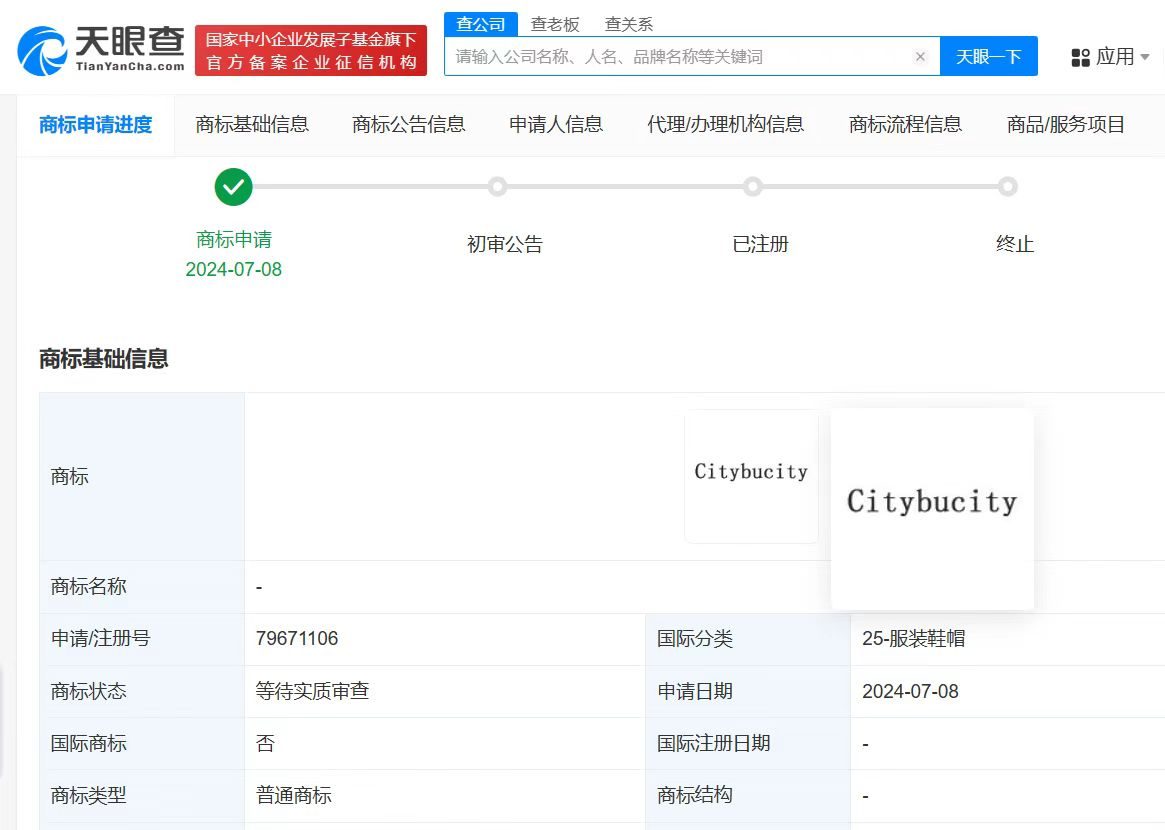Select the 商品/服务项目 tab

tap(1066, 124)
